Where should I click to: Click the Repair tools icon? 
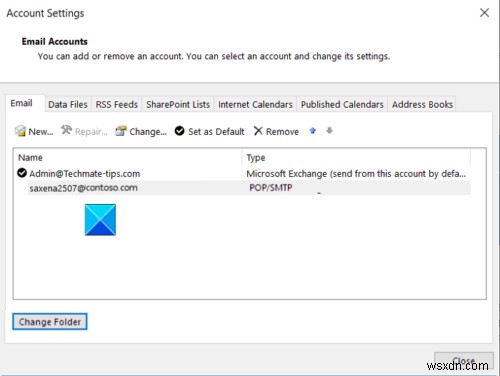pyautogui.click(x=66, y=130)
